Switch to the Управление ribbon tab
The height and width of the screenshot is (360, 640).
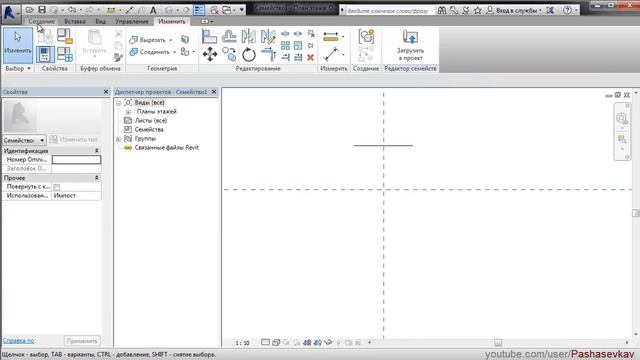pyautogui.click(x=132, y=21)
